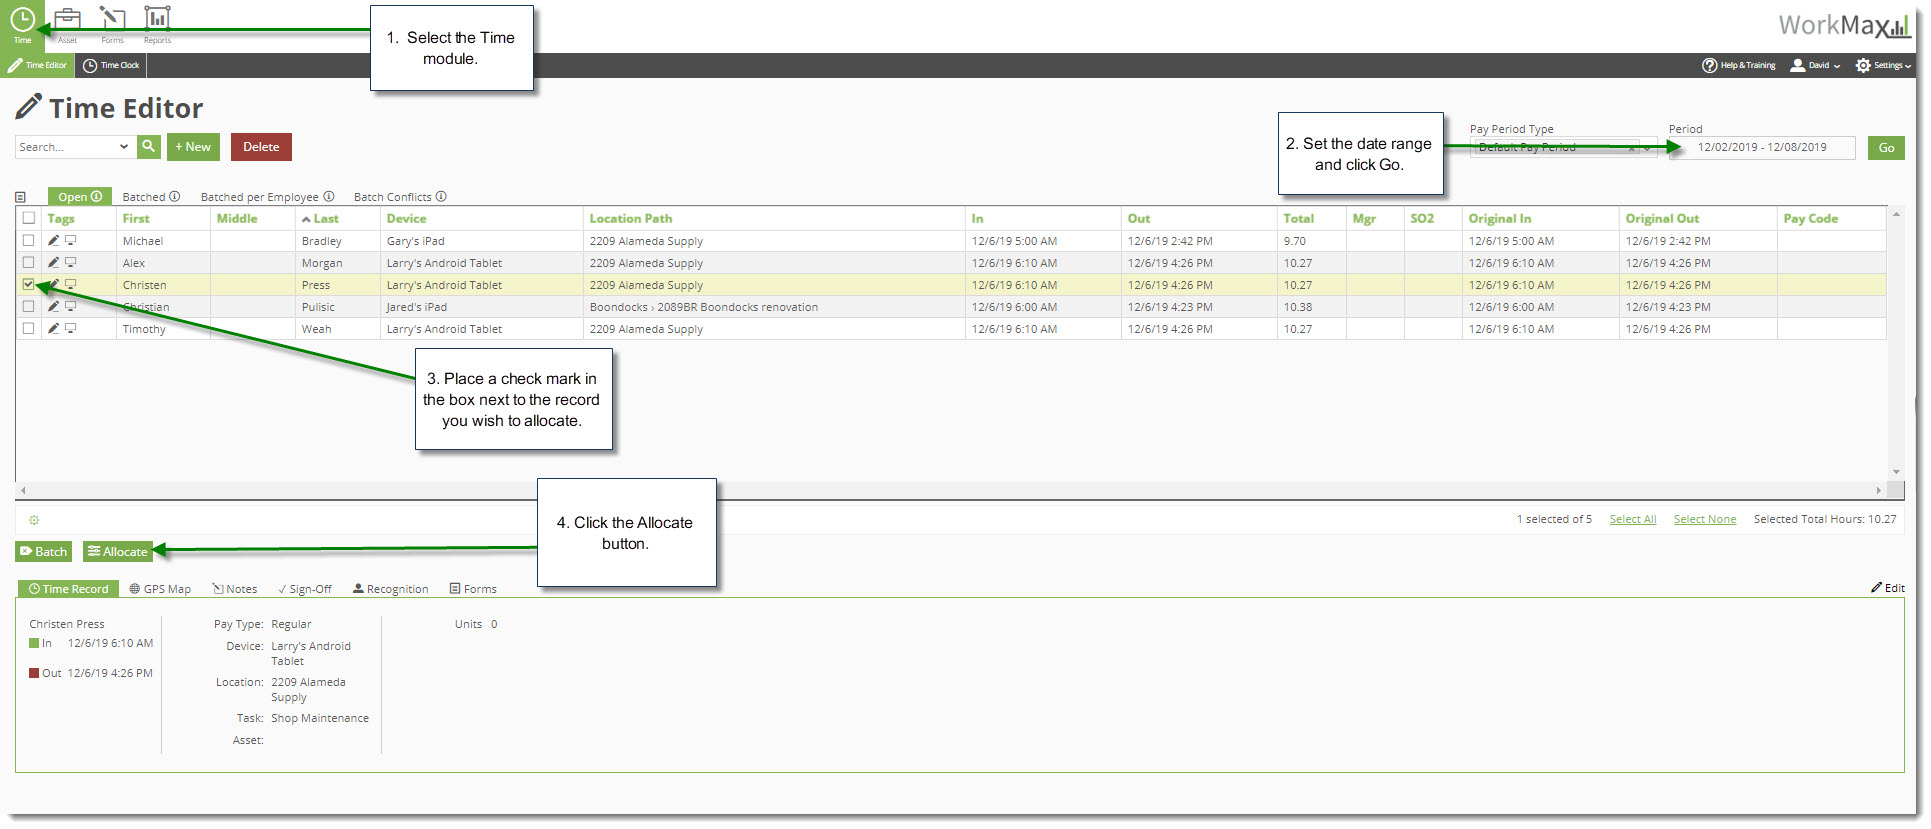Screen dimensions: 1931x829
Task: Click the collapse icon left of Open tab
Action: coord(21,197)
